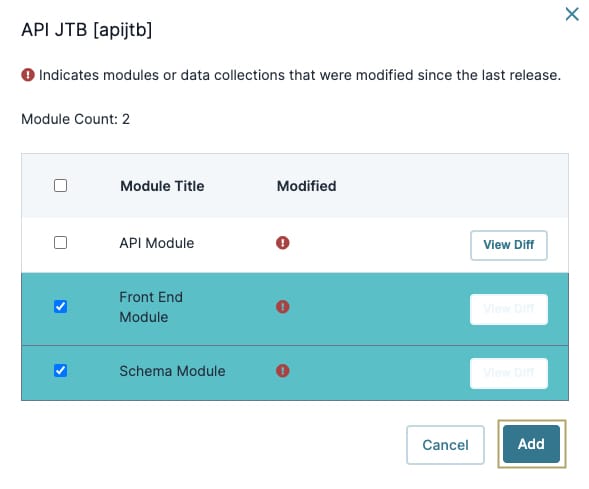
Task: Uncheck the Schema Module checkbox
Action: pyautogui.click(x=60, y=371)
